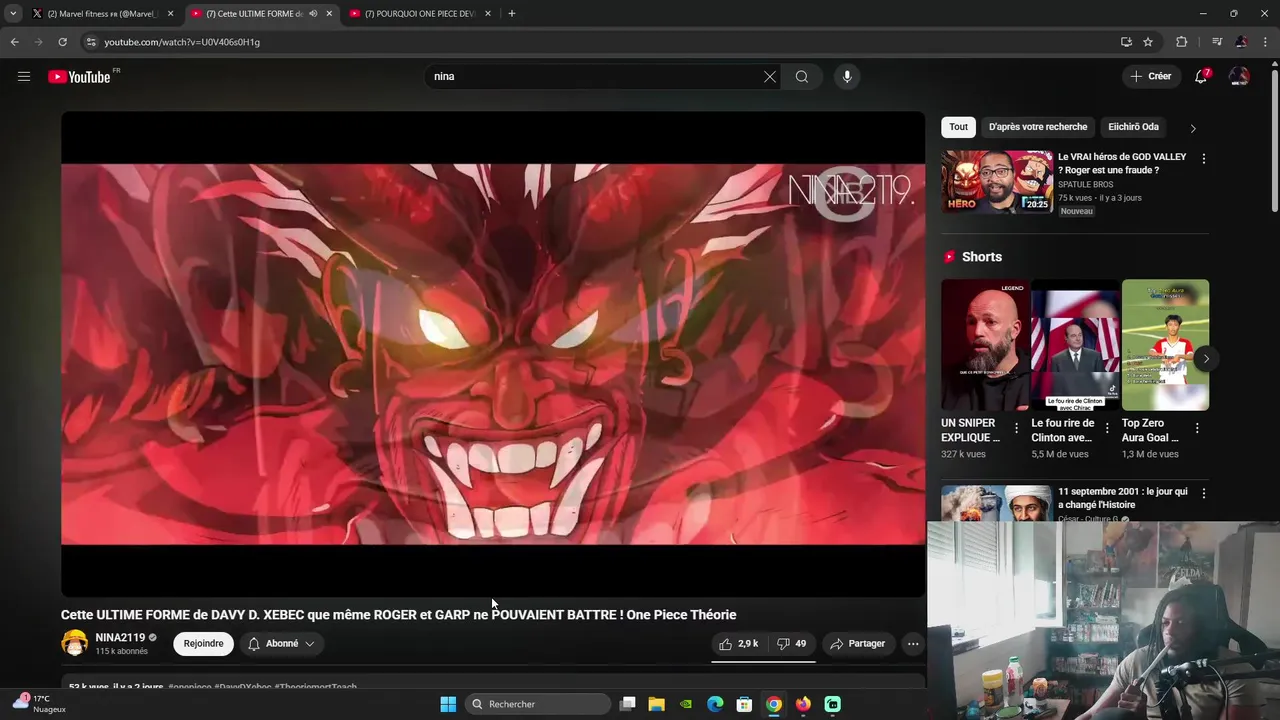The width and height of the screenshot is (1280, 720).
Task: Open the Chrome profile avatar
Action: click(1241, 42)
